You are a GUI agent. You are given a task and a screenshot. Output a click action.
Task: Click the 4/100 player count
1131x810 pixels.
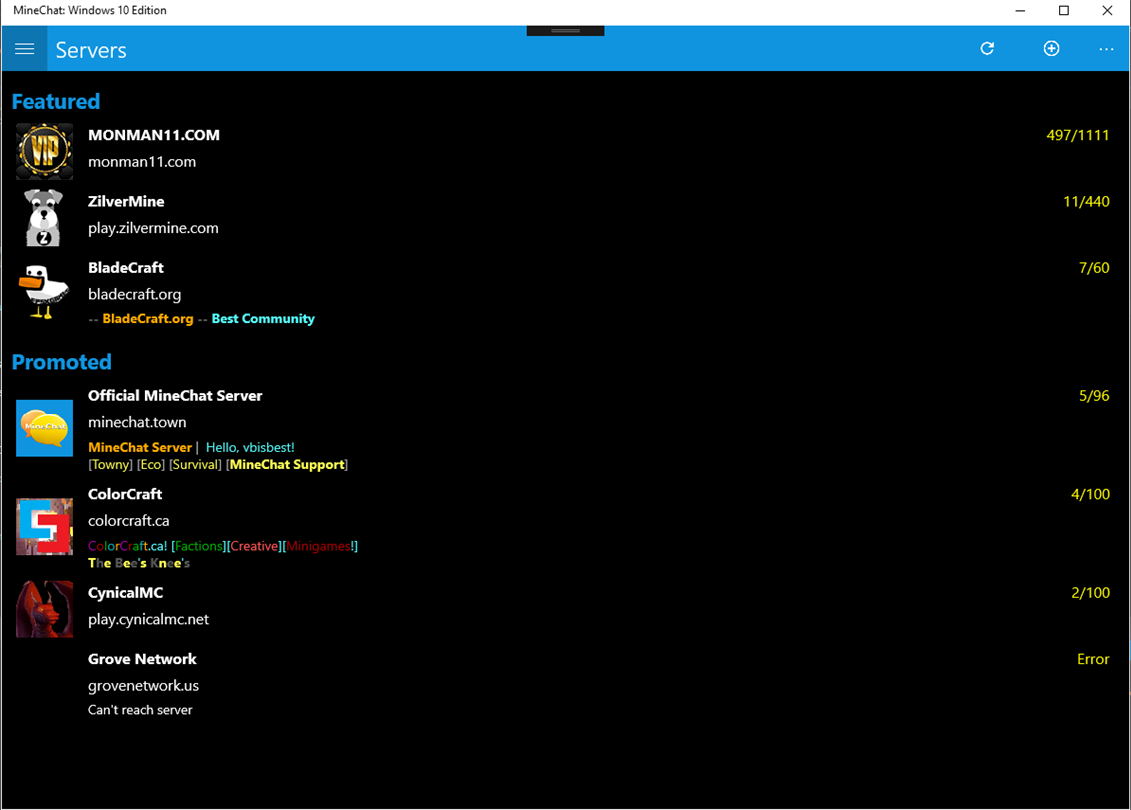tap(1091, 494)
